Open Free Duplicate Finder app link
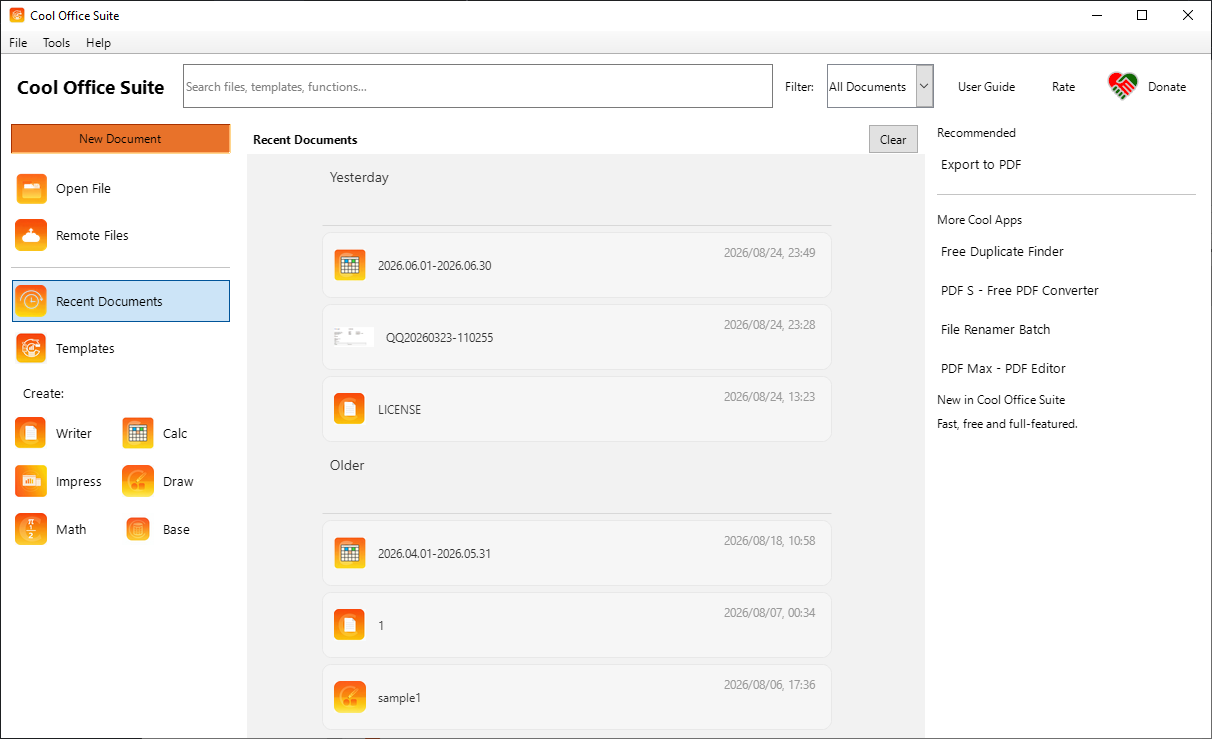 pos(1002,252)
